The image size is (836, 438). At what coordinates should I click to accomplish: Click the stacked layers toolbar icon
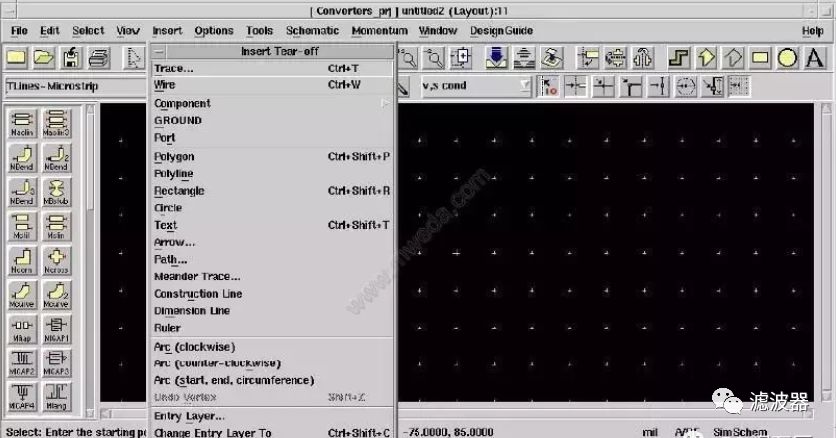(524, 58)
